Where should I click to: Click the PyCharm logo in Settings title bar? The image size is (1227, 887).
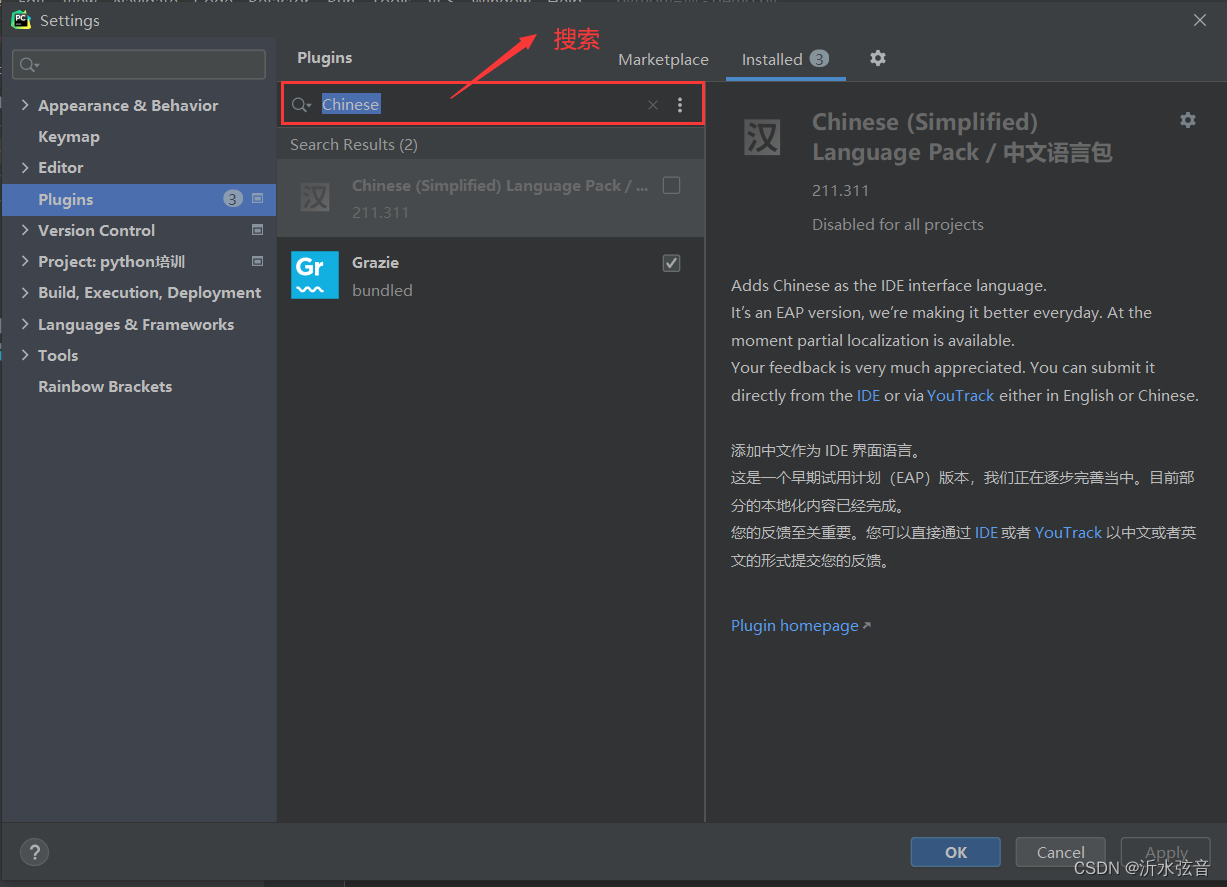20,20
